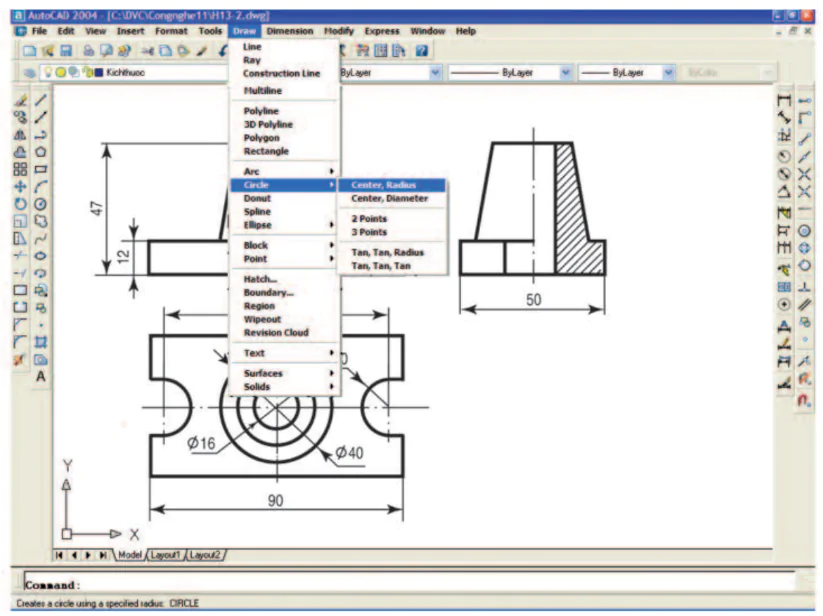Choose Snap to Endpoint icon
The image size is (823, 616).
click(805, 139)
